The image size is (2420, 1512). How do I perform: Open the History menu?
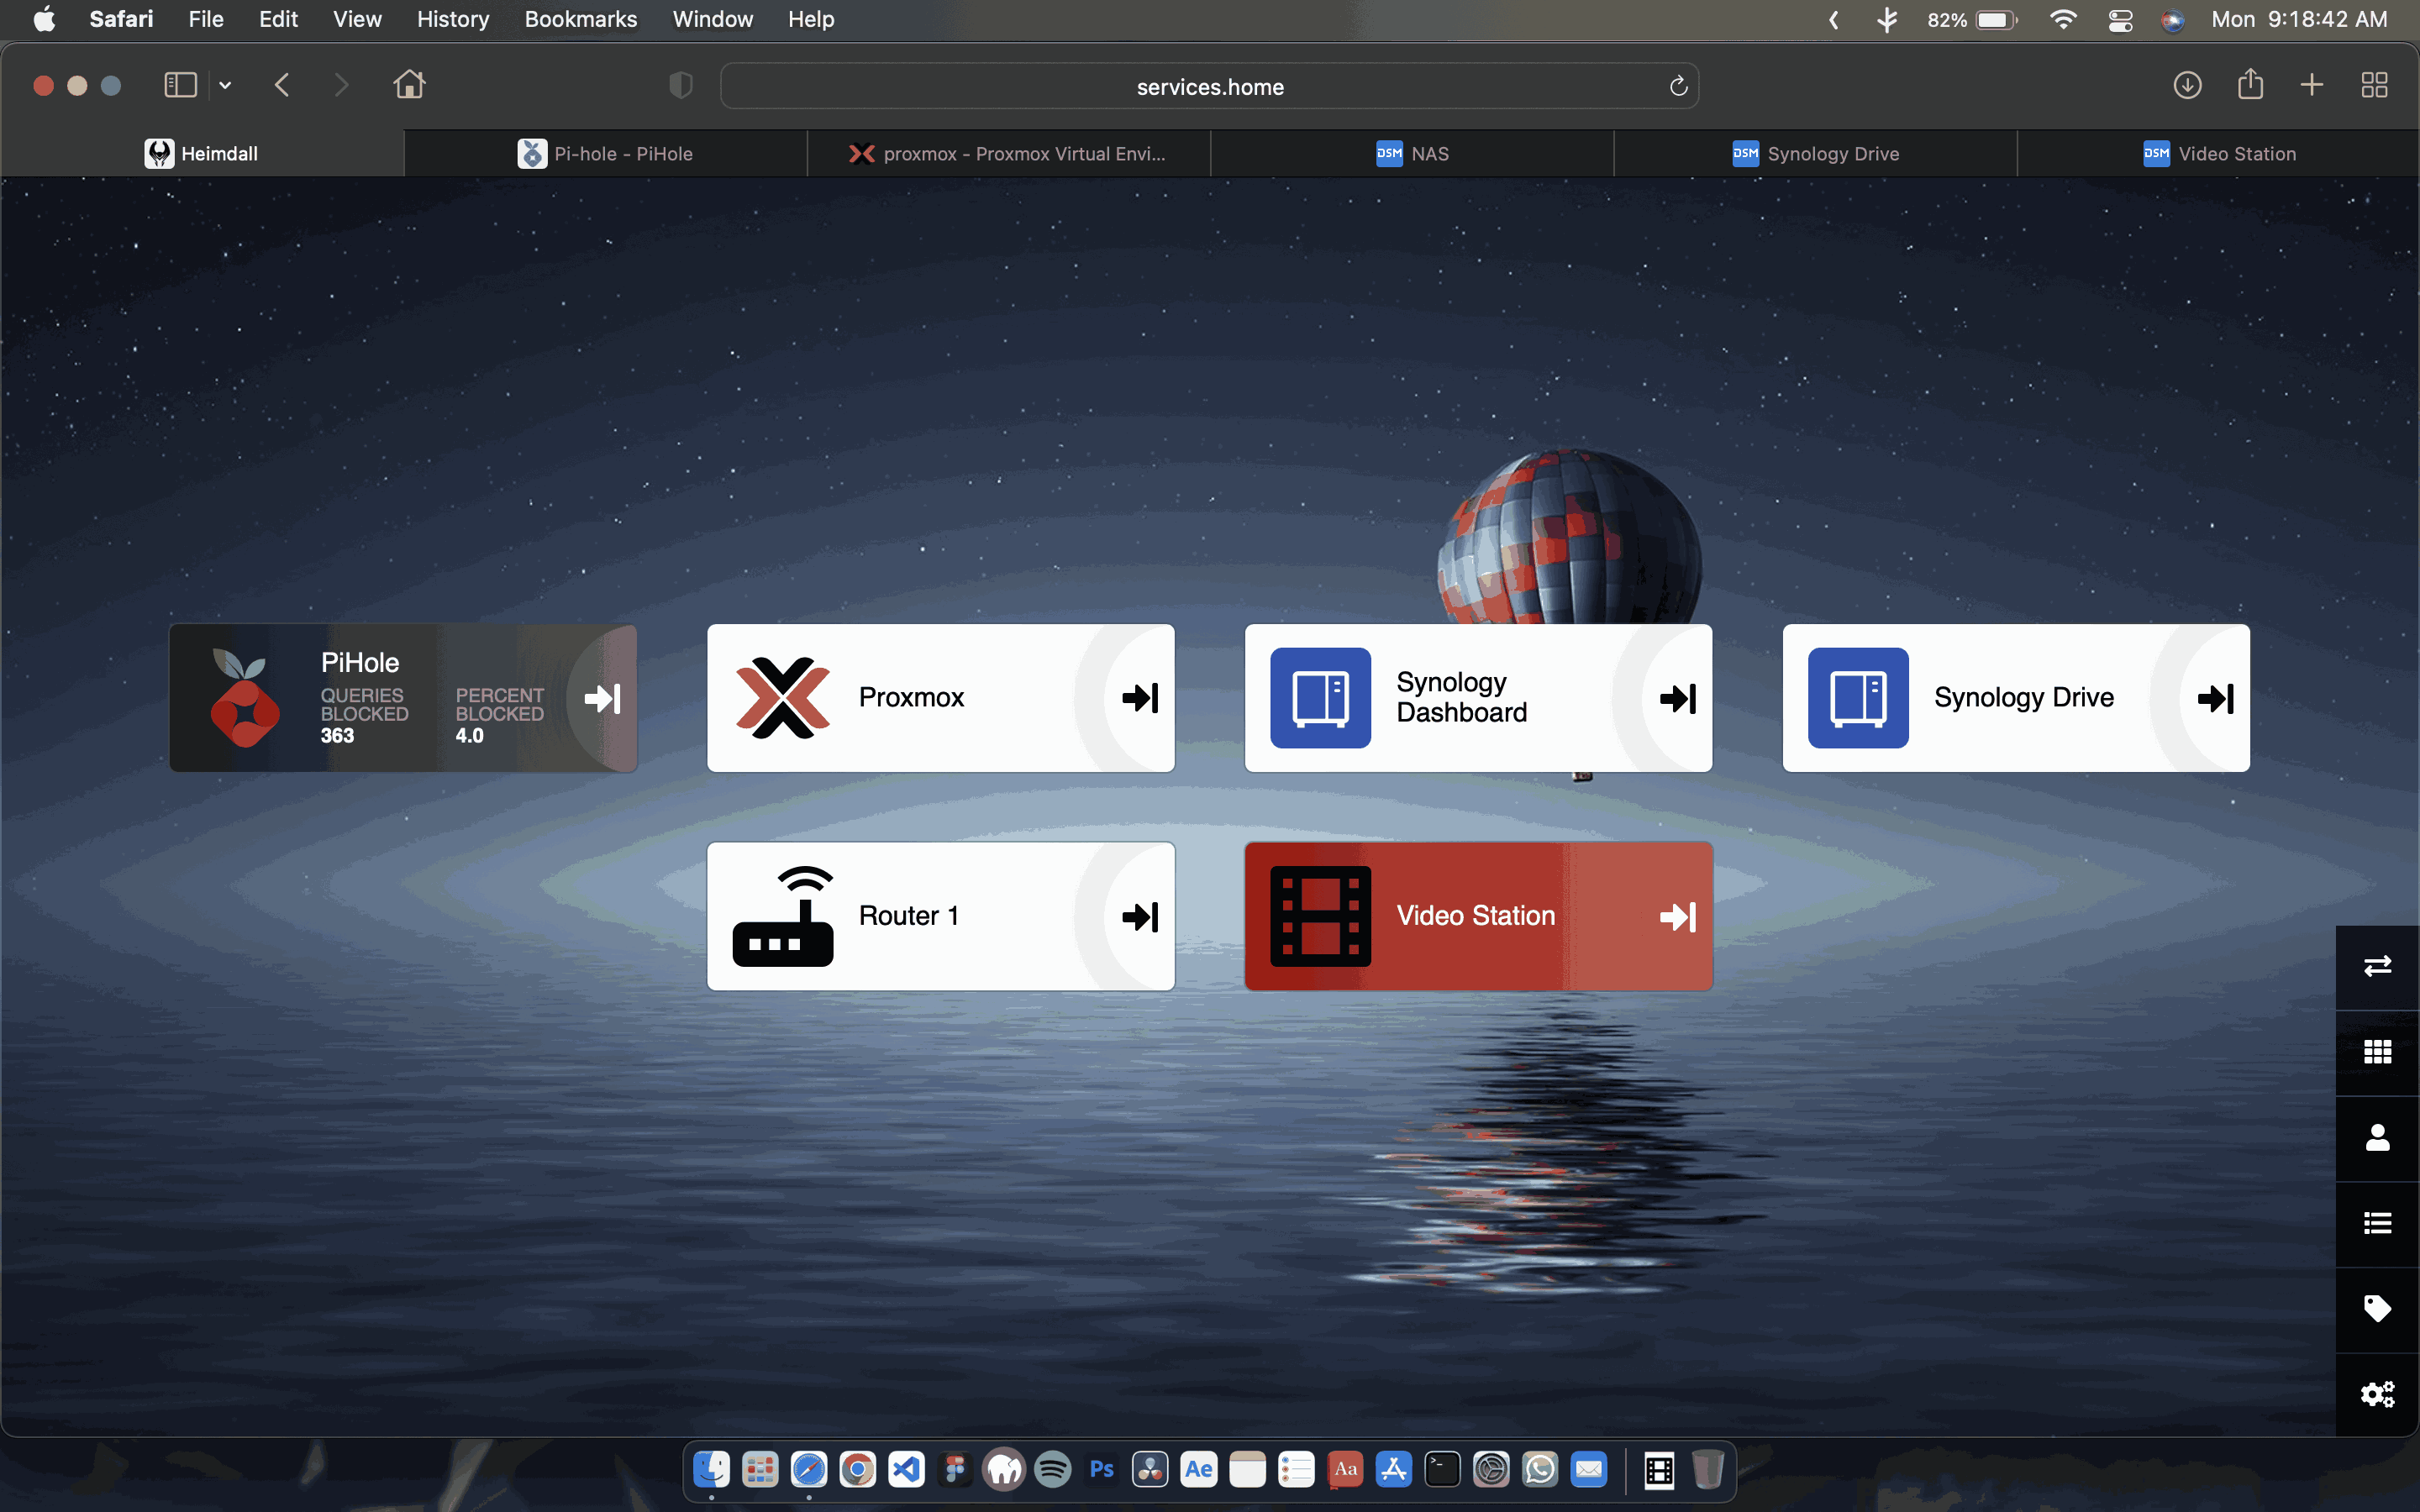coord(453,19)
